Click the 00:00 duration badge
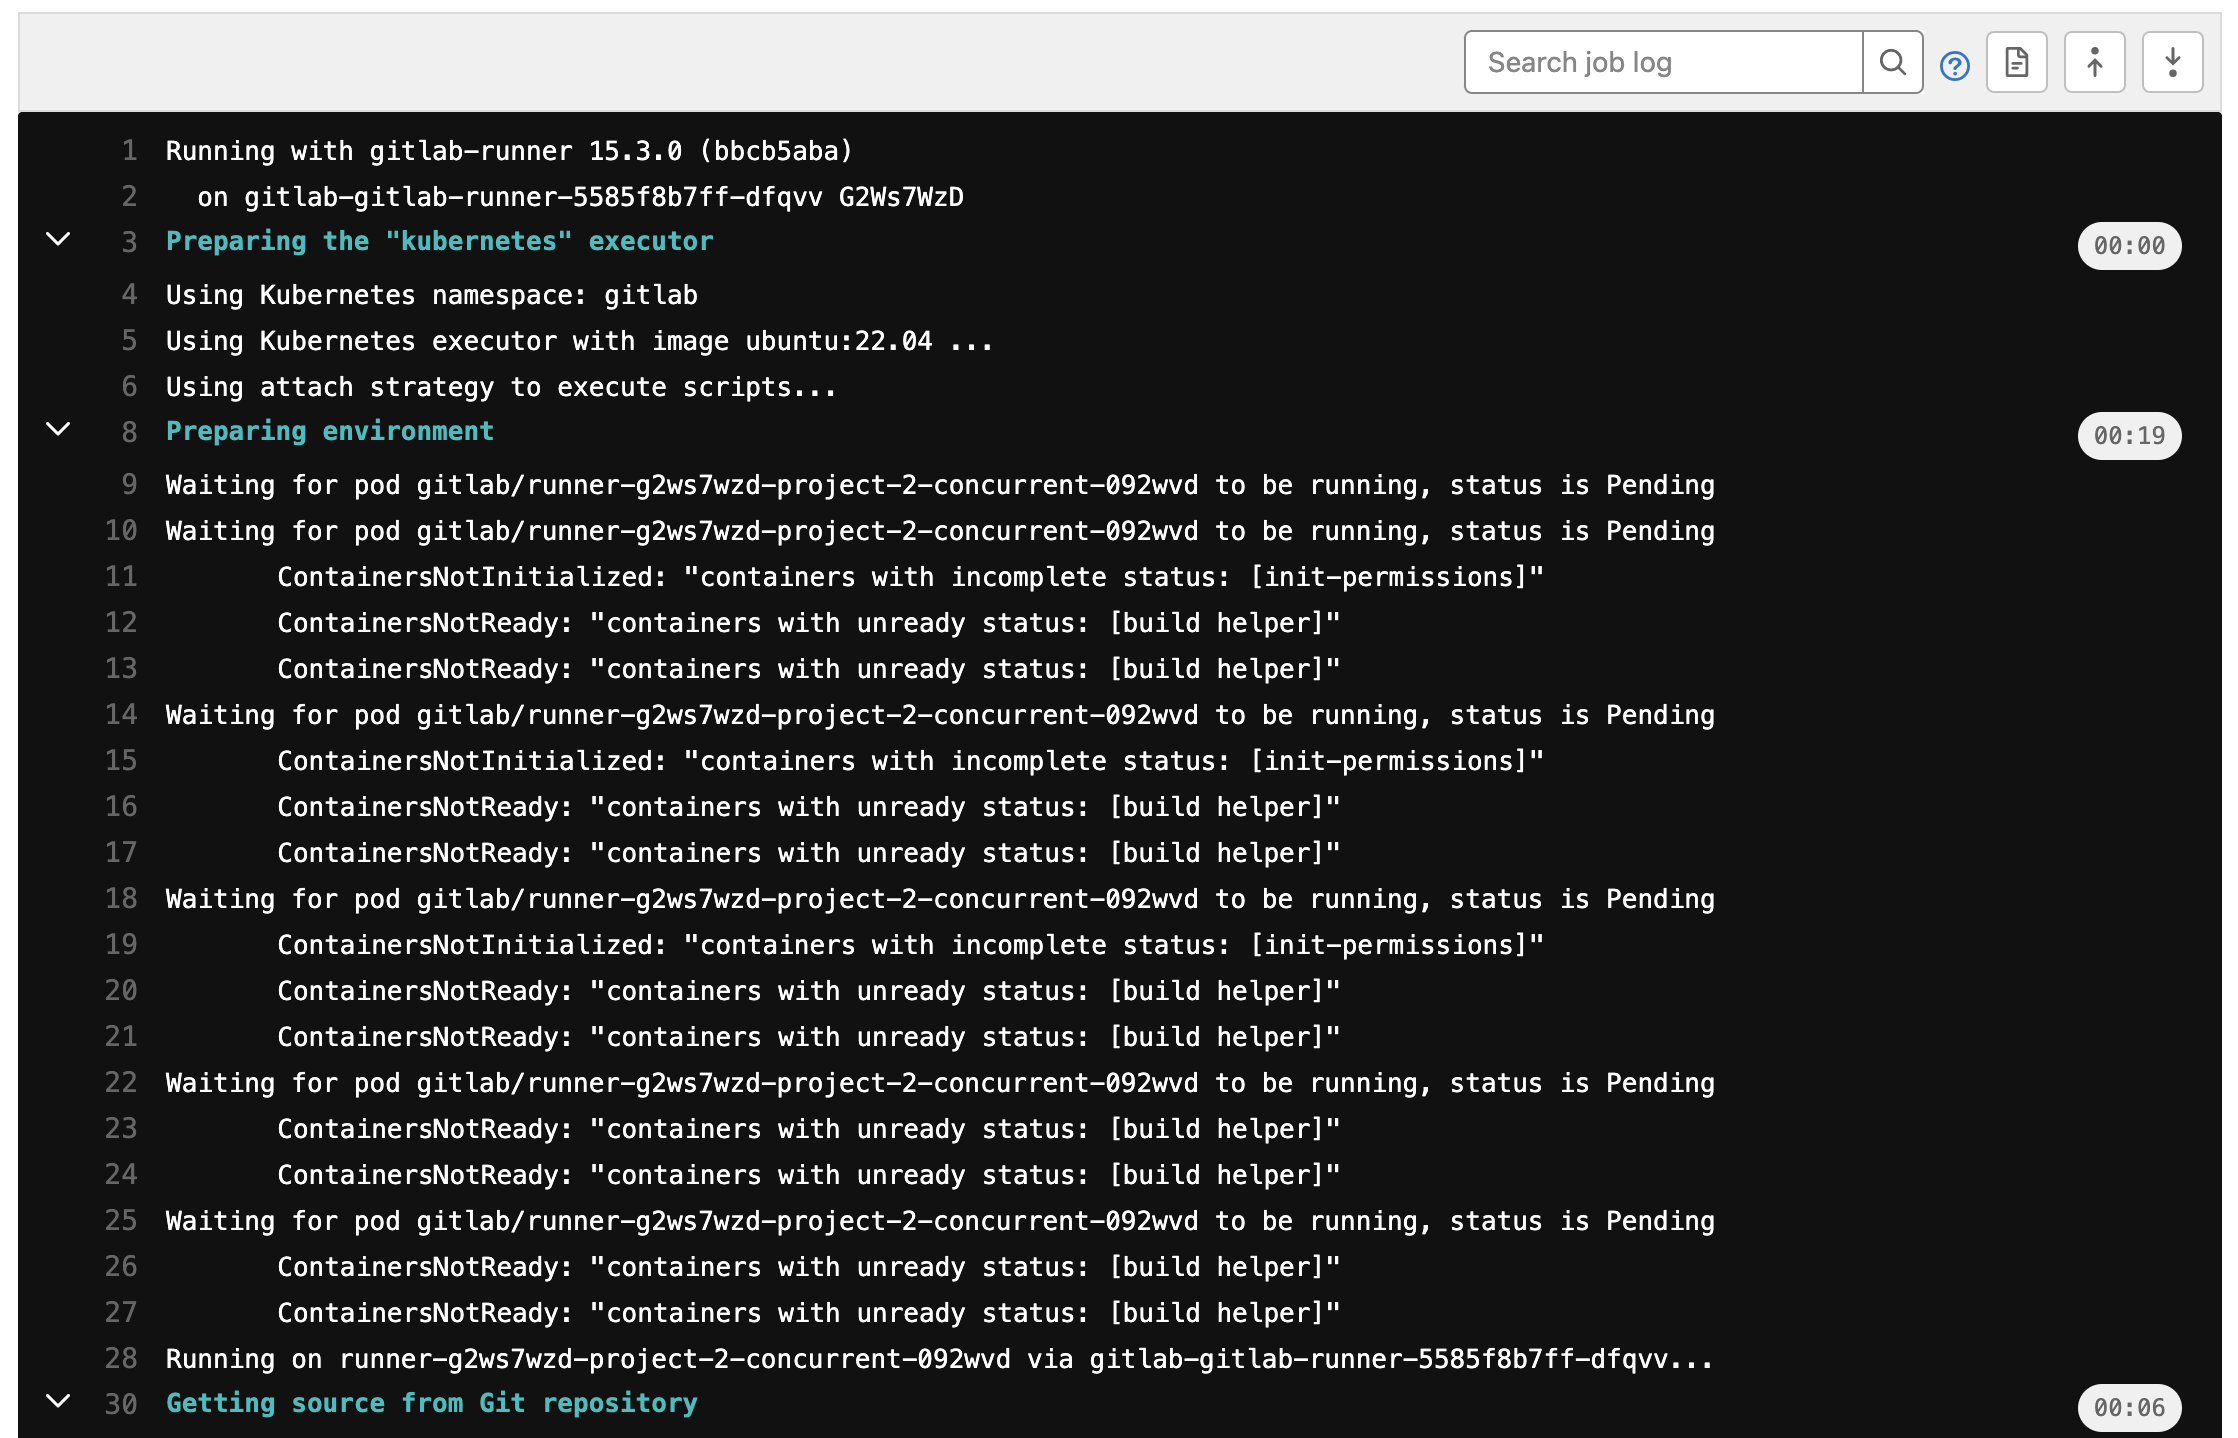2238x1438 pixels. point(2128,246)
